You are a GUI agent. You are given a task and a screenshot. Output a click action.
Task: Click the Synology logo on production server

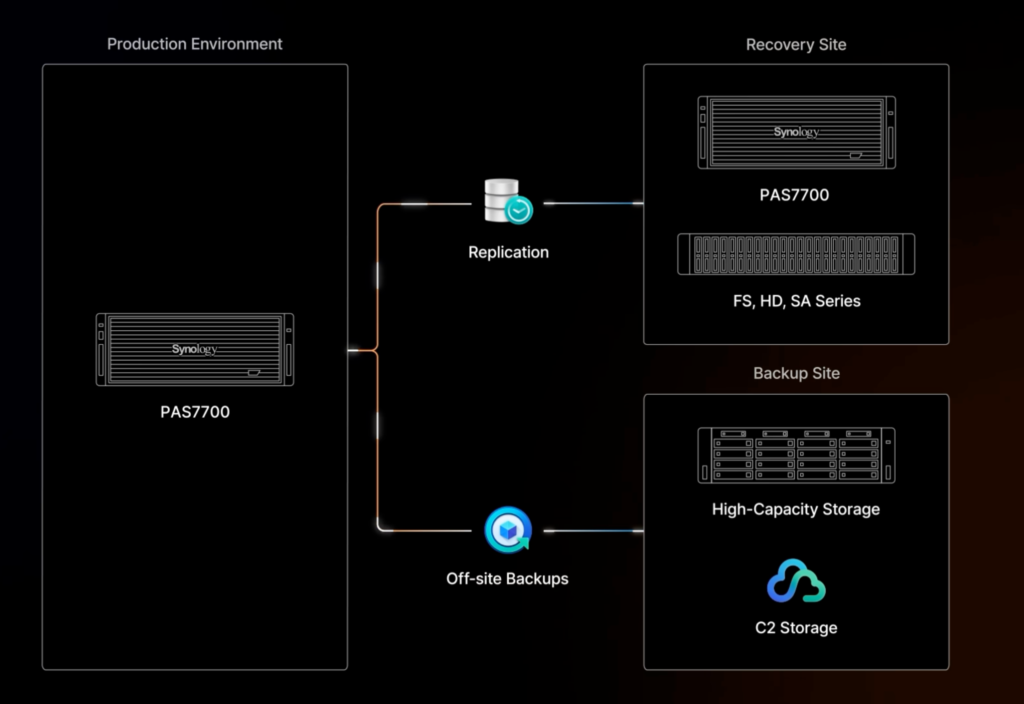click(x=195, y=349)
